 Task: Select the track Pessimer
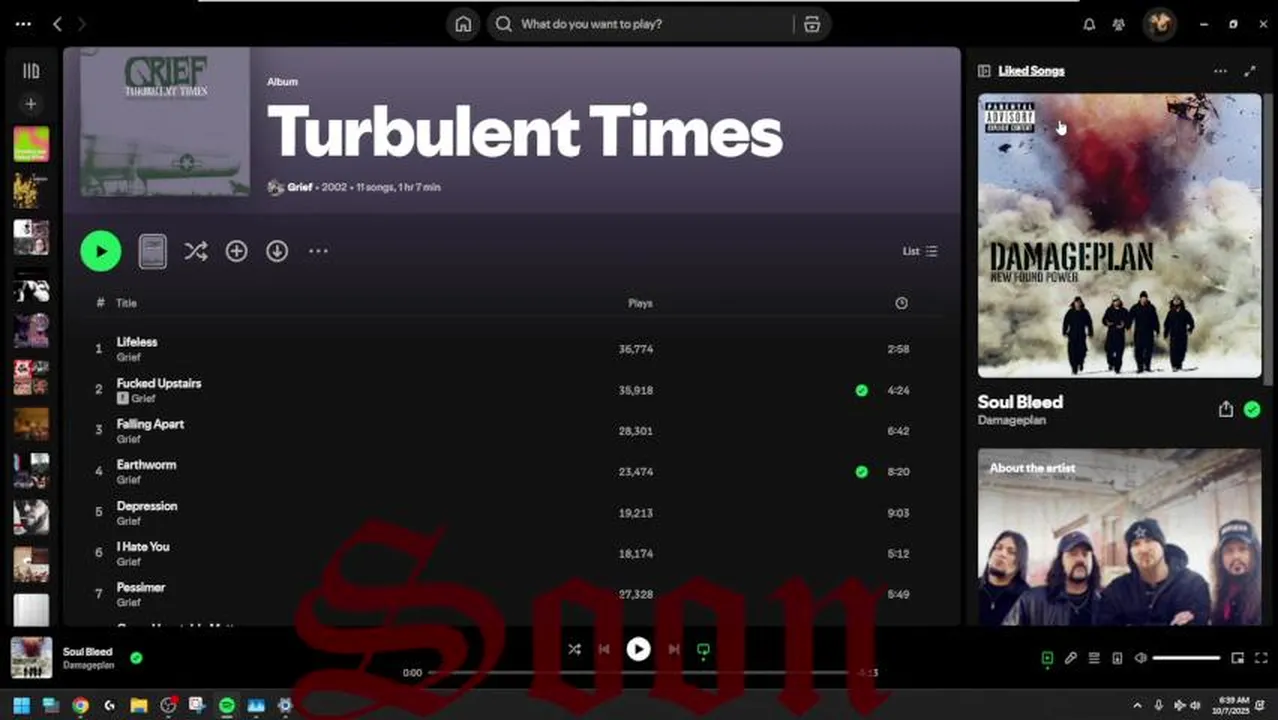pos(141,588)
